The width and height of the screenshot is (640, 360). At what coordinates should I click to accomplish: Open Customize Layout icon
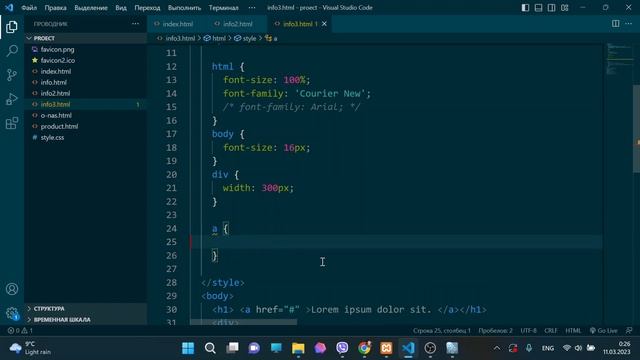click(x=564, y=7)
